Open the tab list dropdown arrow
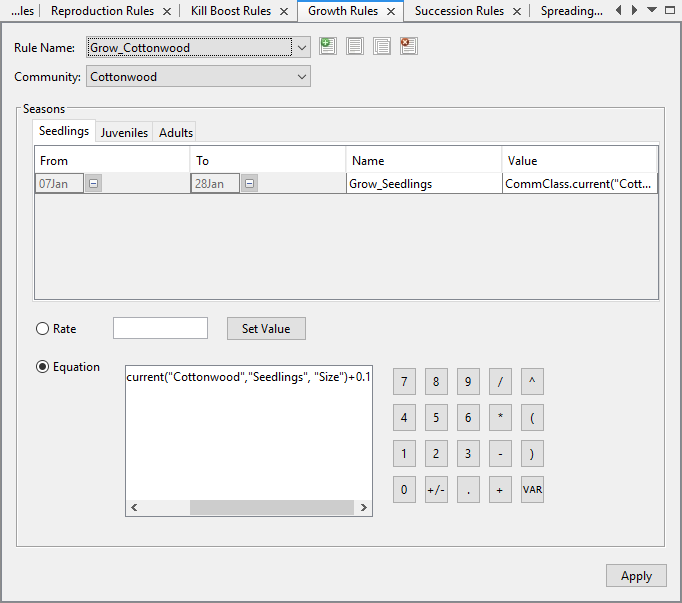The image size is (682, 603). pos(652,10)
